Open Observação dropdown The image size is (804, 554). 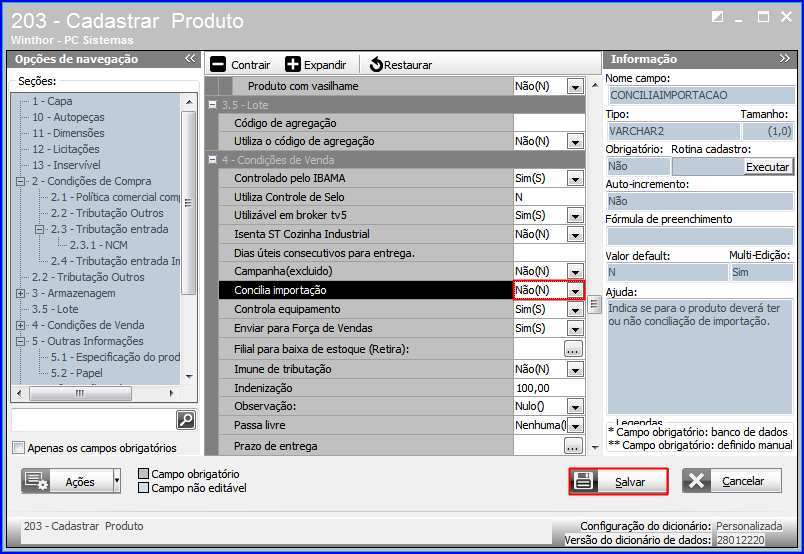575,407
